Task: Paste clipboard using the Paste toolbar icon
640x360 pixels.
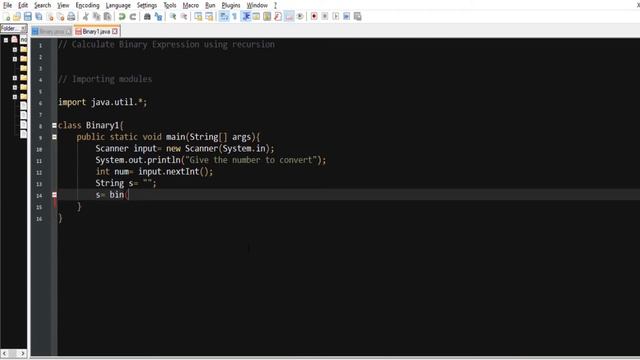Action: 107,16
